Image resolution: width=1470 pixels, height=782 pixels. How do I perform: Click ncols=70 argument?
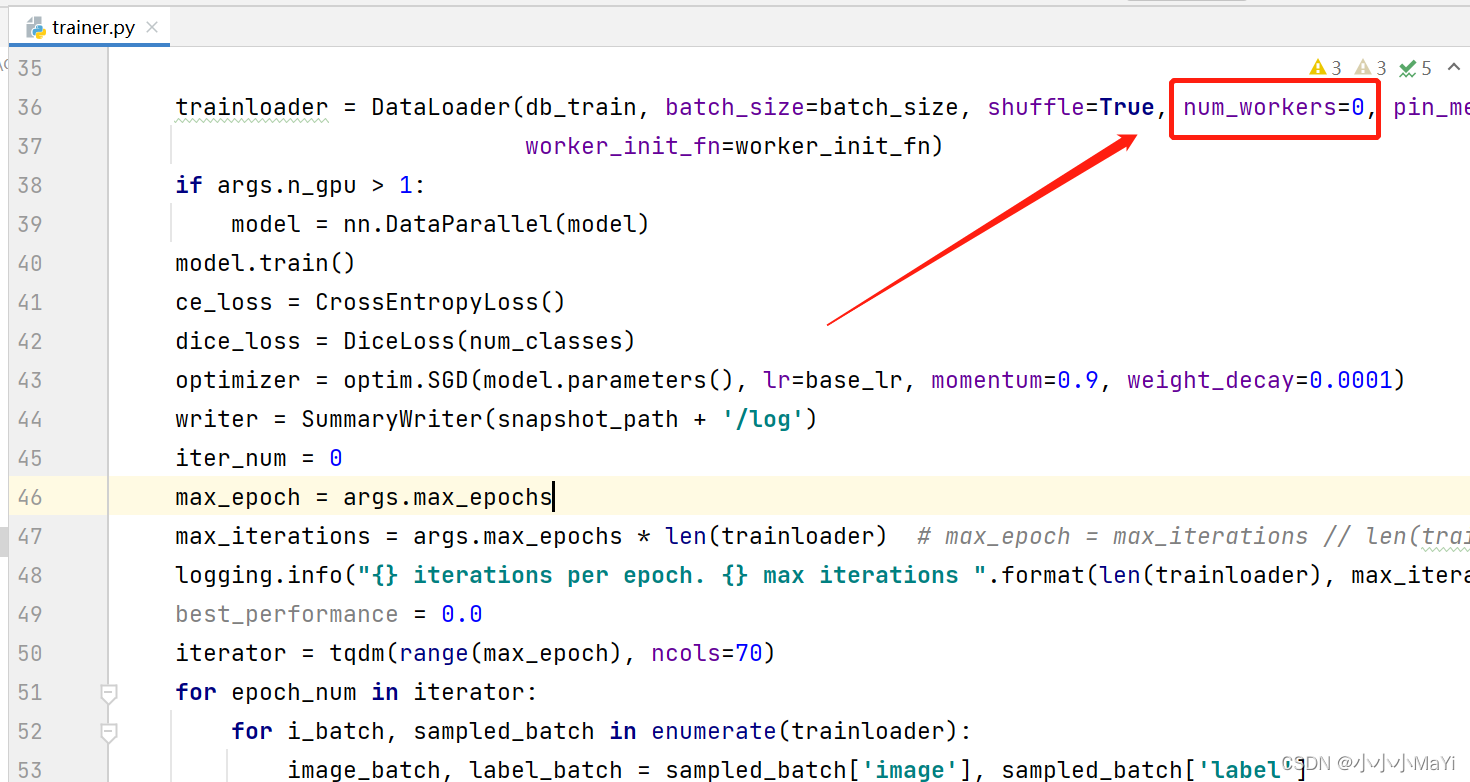pyautogui.click(x=707, y=653)
